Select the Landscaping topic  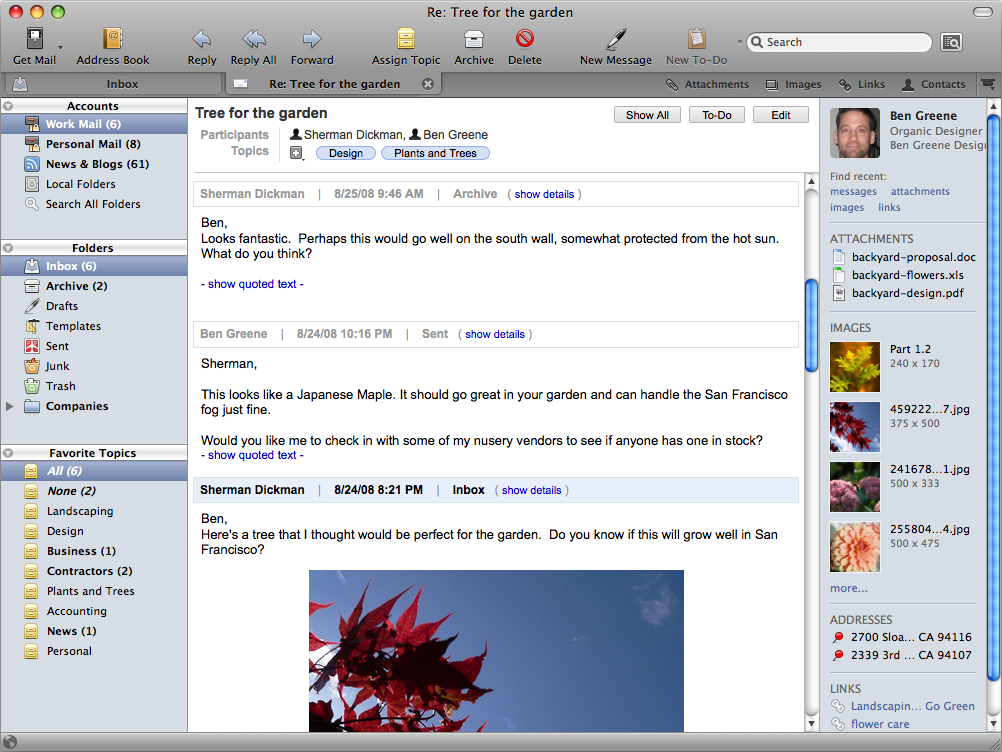(94, 511)
